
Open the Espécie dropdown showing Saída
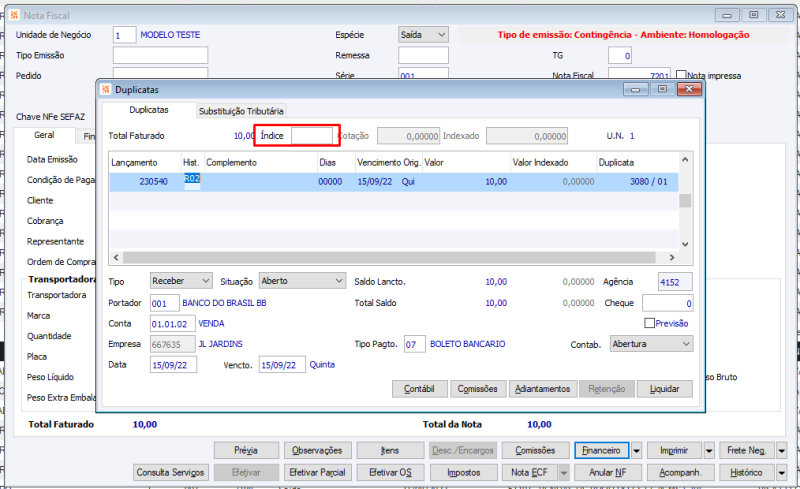pyautogui.click(x=423, y=35)
